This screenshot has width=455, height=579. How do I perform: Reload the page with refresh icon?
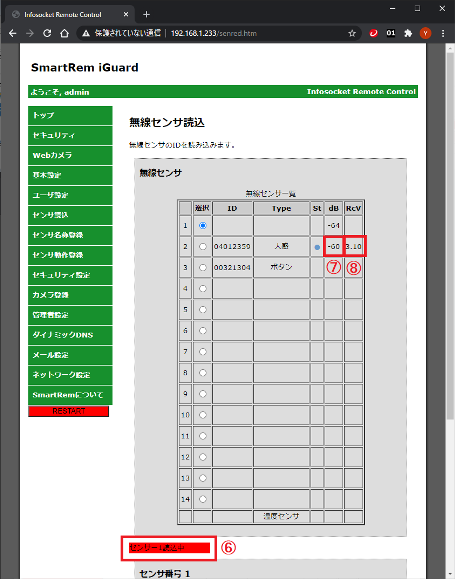coord(47,33)
